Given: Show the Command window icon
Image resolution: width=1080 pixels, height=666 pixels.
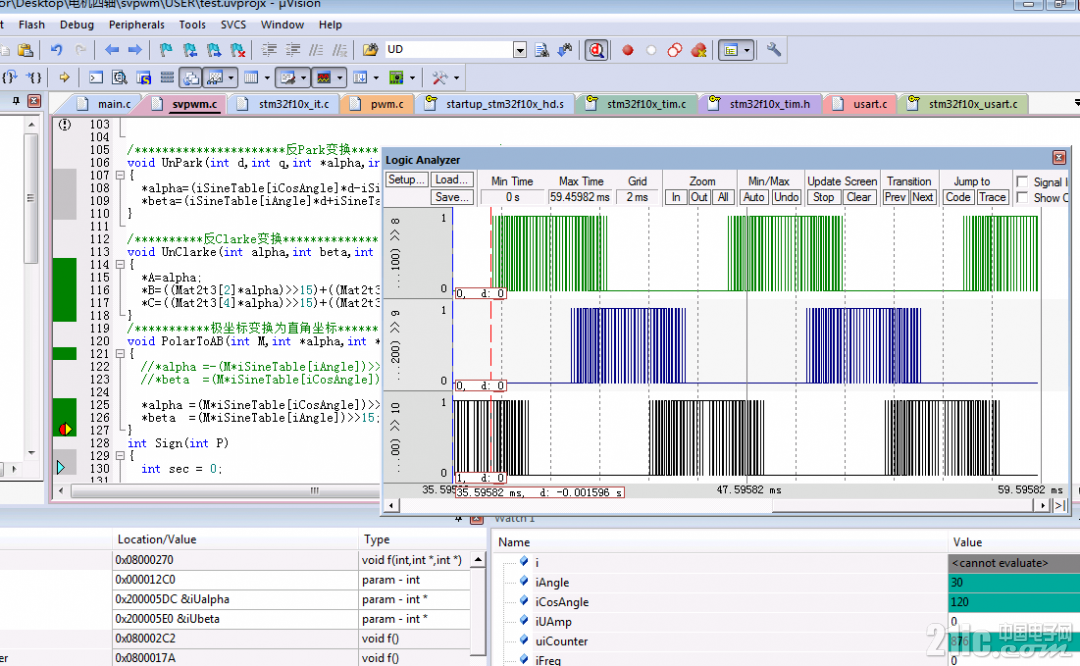Looking at the screenshot, I should tap(96, 77).
